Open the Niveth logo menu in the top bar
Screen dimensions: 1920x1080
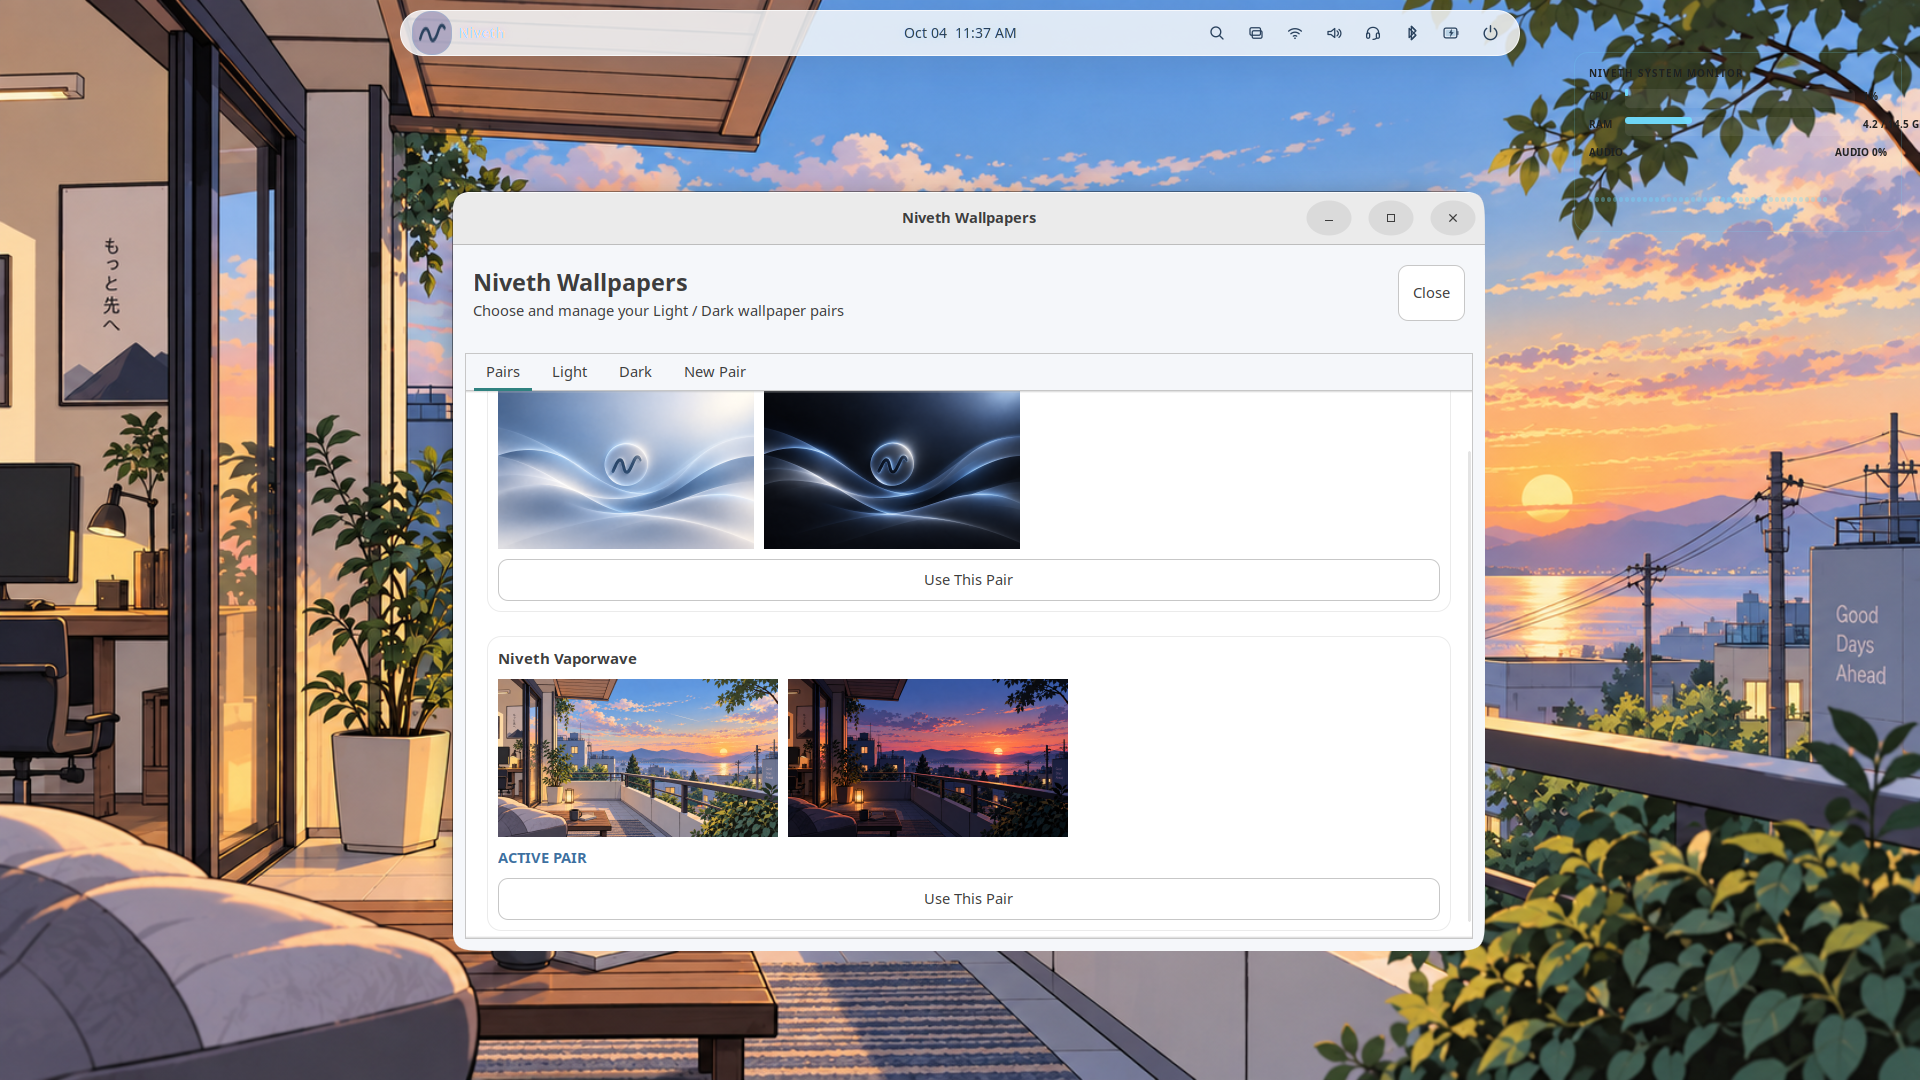tap(432, 33)
